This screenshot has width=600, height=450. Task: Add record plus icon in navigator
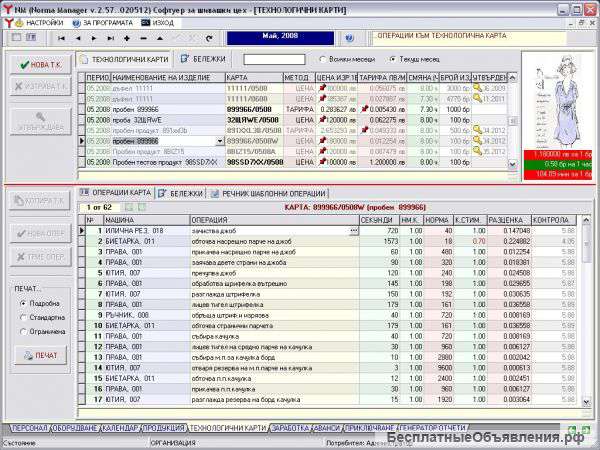click(x=127, y=38)
